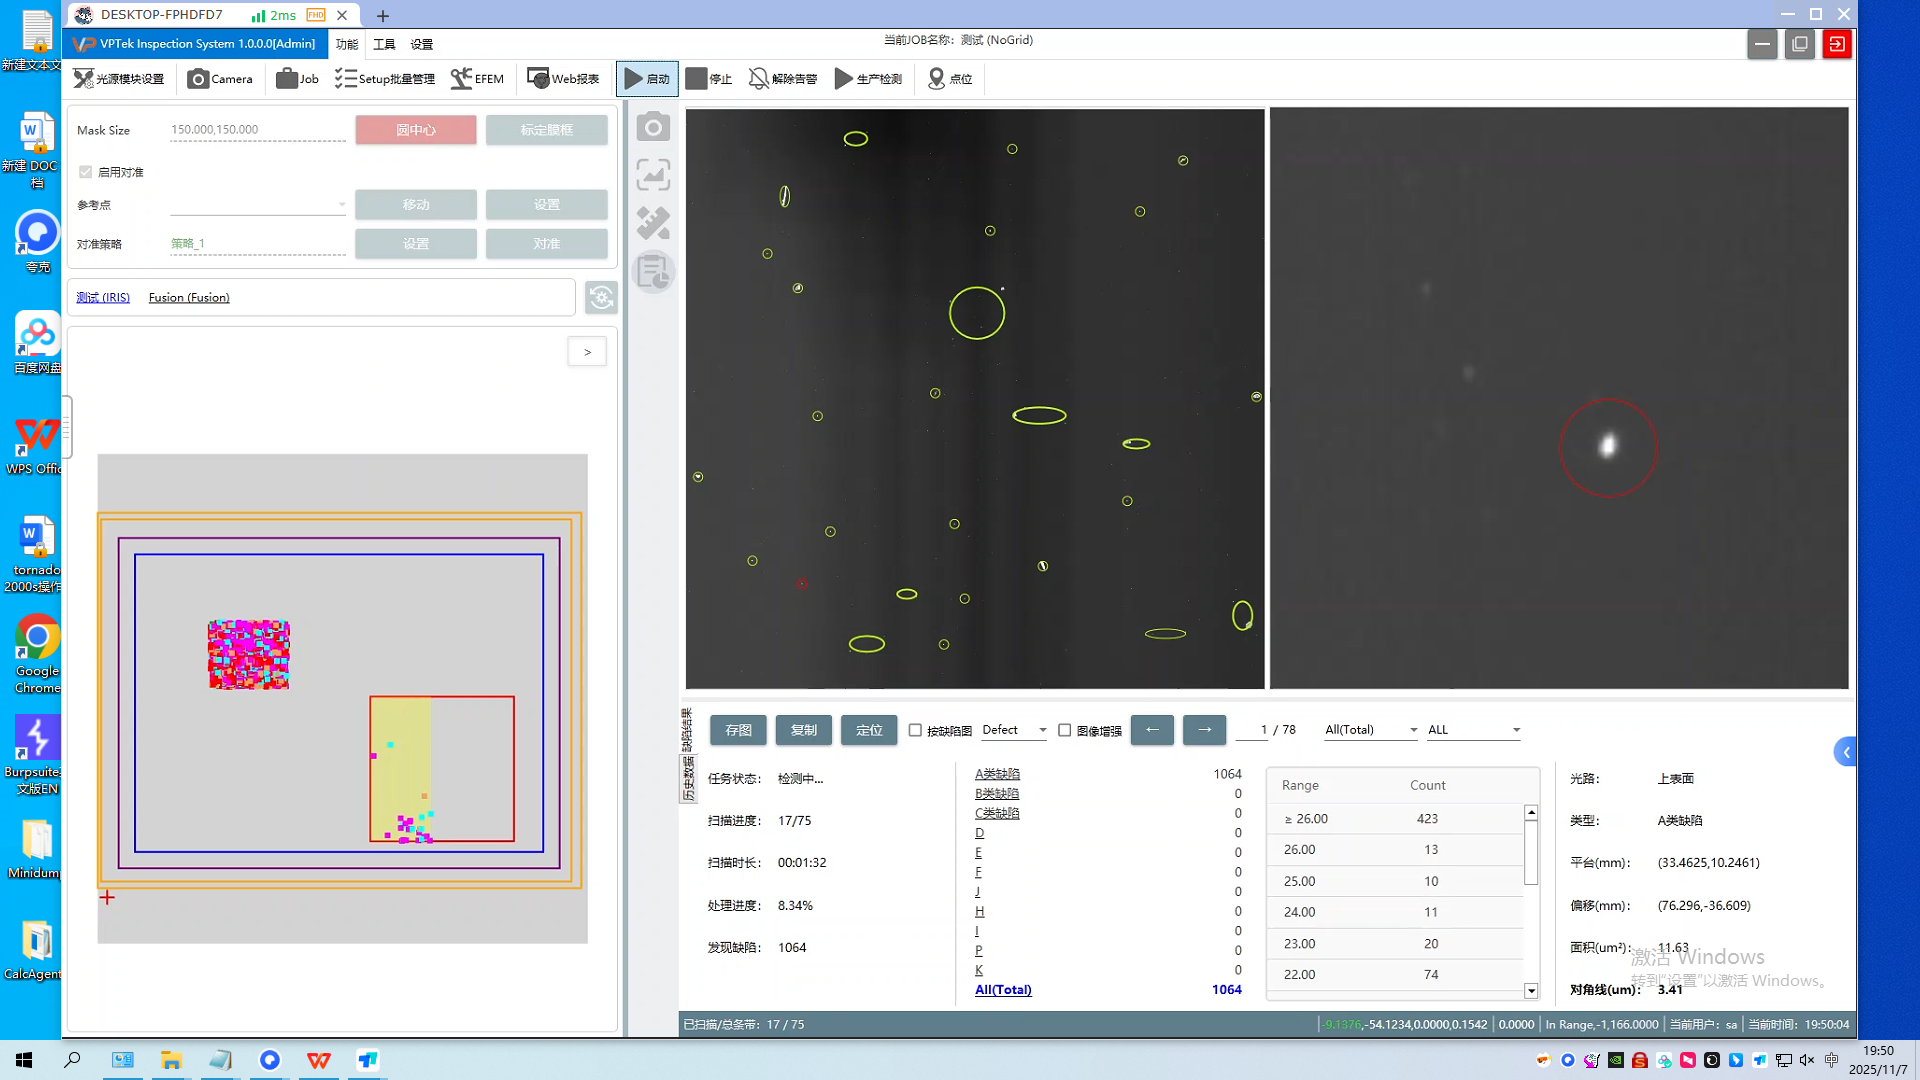Click the camera snapshot icon beside image

click(653, 128)
